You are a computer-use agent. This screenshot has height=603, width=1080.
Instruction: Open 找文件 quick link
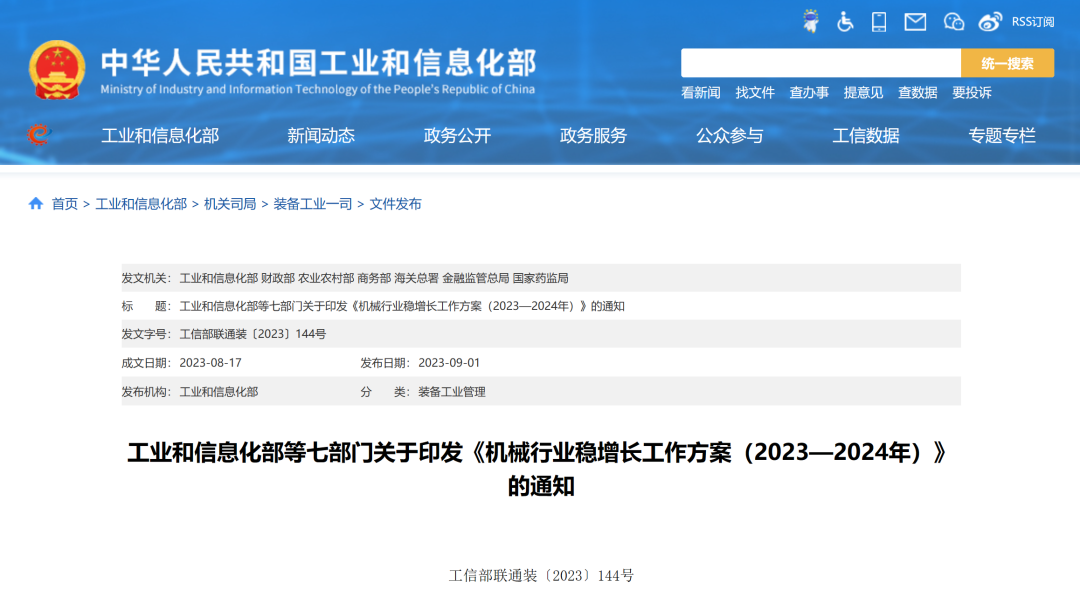coord(755,92)
